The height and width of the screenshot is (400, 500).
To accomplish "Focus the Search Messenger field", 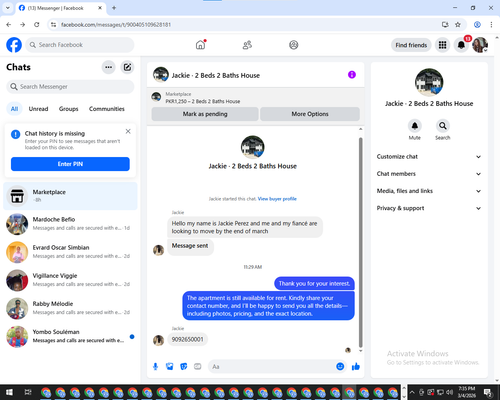I will [70, 87].
